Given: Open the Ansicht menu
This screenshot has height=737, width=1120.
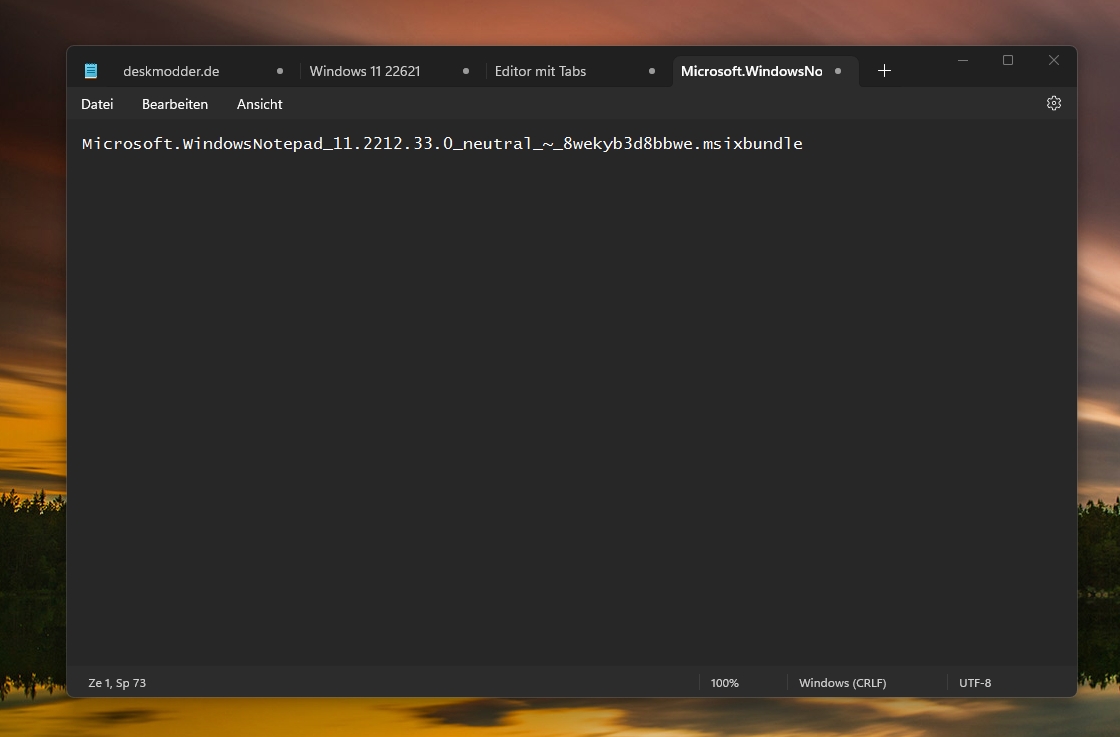Looking at the screenshot, I should pos(259,103).
